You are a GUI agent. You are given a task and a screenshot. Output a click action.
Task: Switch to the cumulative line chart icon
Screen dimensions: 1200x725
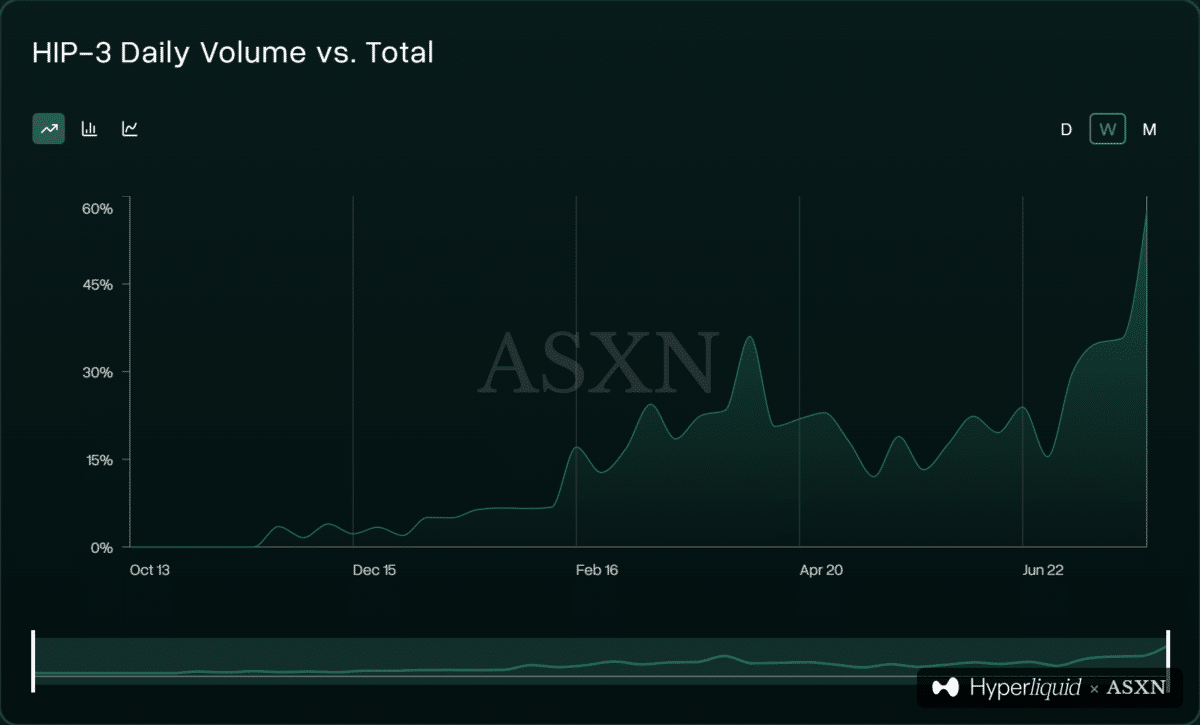coord(130,129)
